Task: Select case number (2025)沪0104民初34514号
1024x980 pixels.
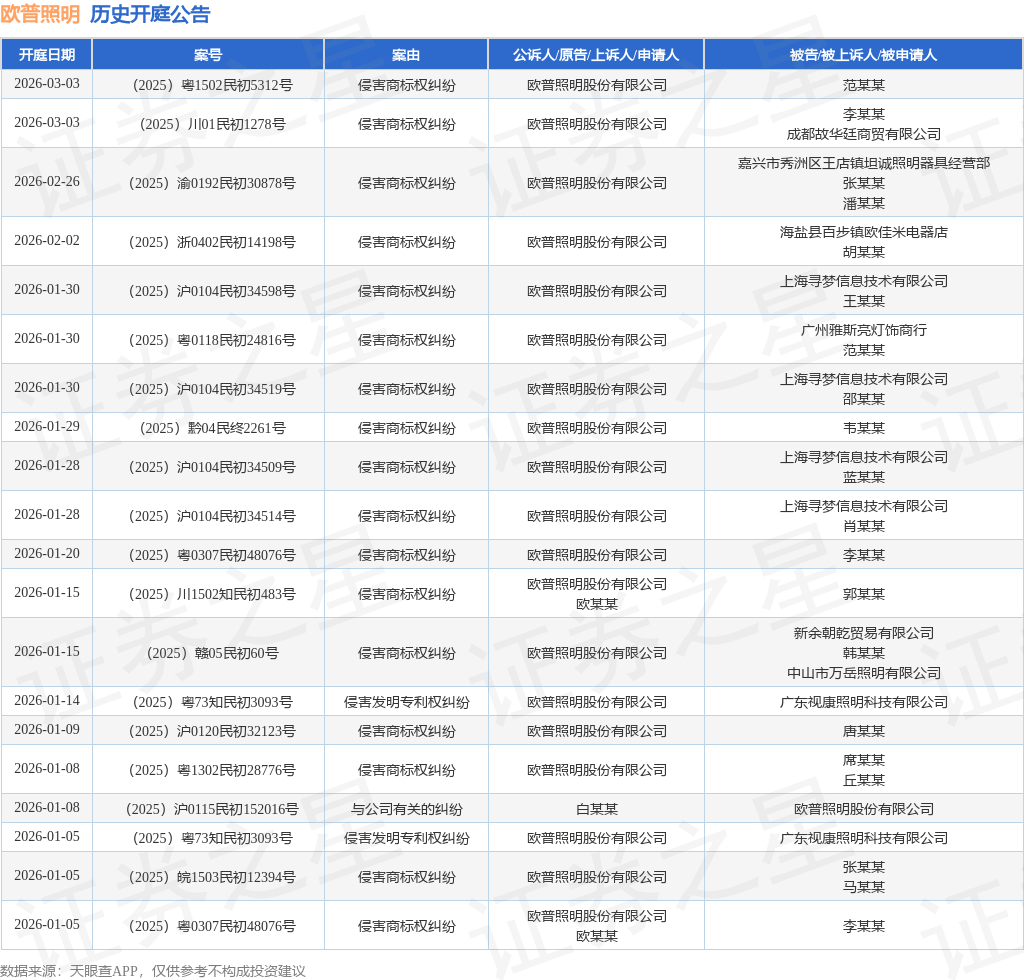Action: point(212,516)
